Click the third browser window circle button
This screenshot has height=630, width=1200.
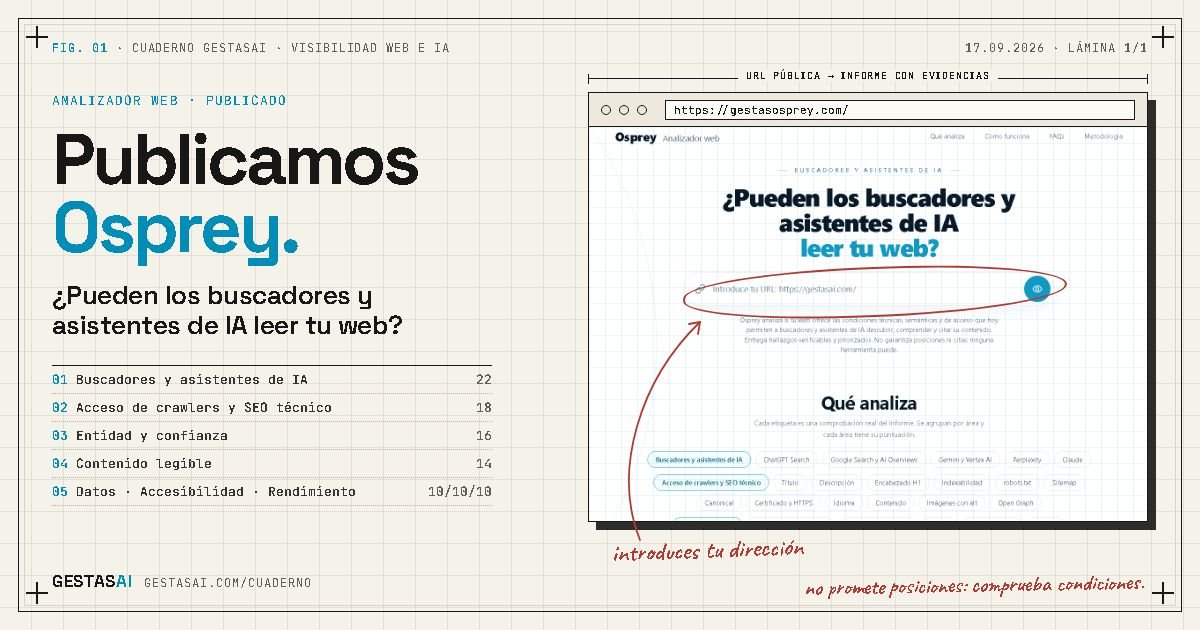pyautogui.click(x=642, y=110)
